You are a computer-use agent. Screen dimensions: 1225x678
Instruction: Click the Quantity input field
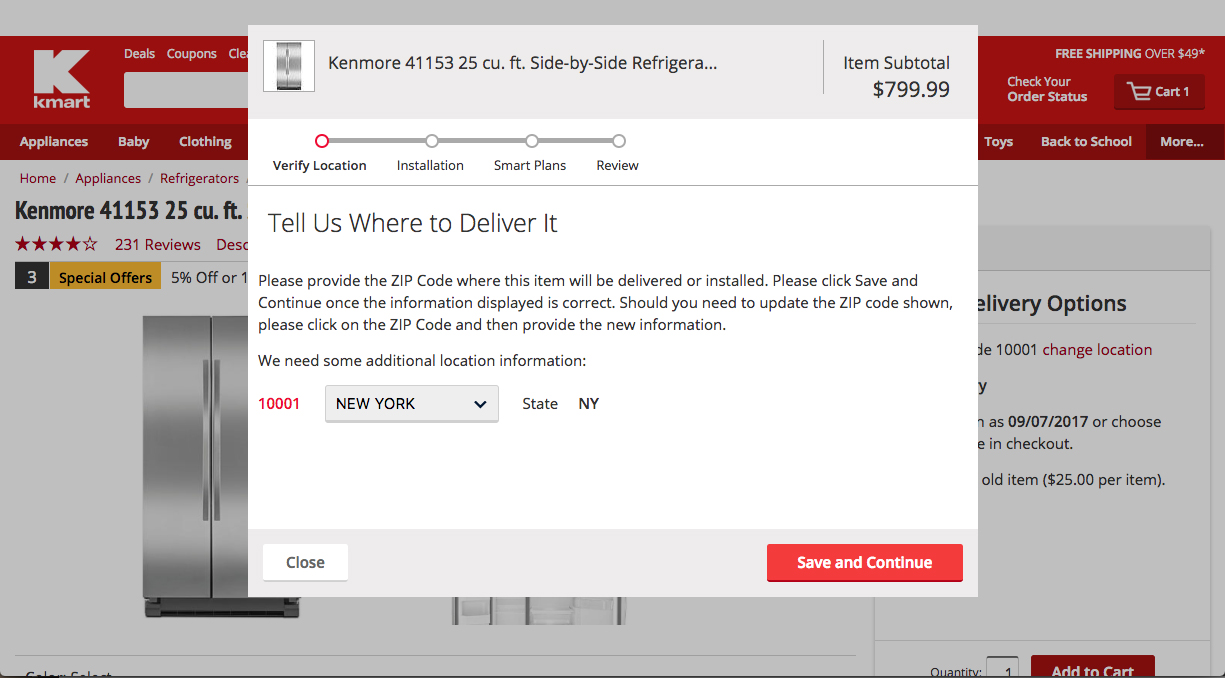coord(1002,667)
